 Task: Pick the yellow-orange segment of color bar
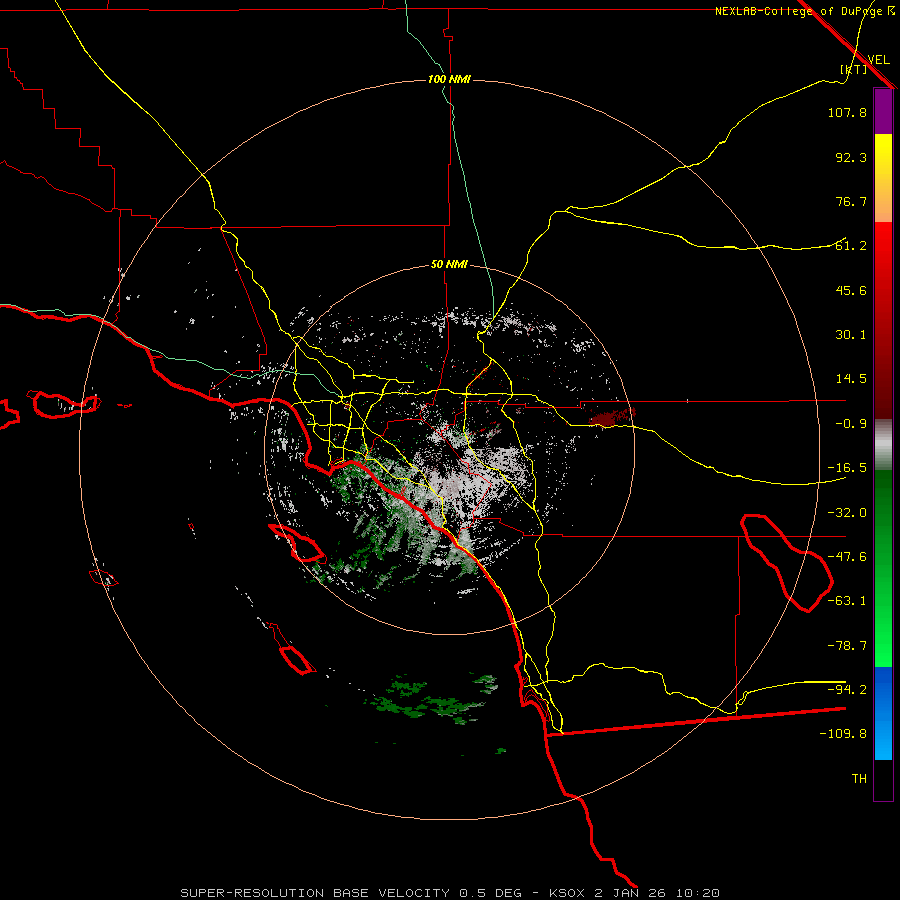(883, 178)
